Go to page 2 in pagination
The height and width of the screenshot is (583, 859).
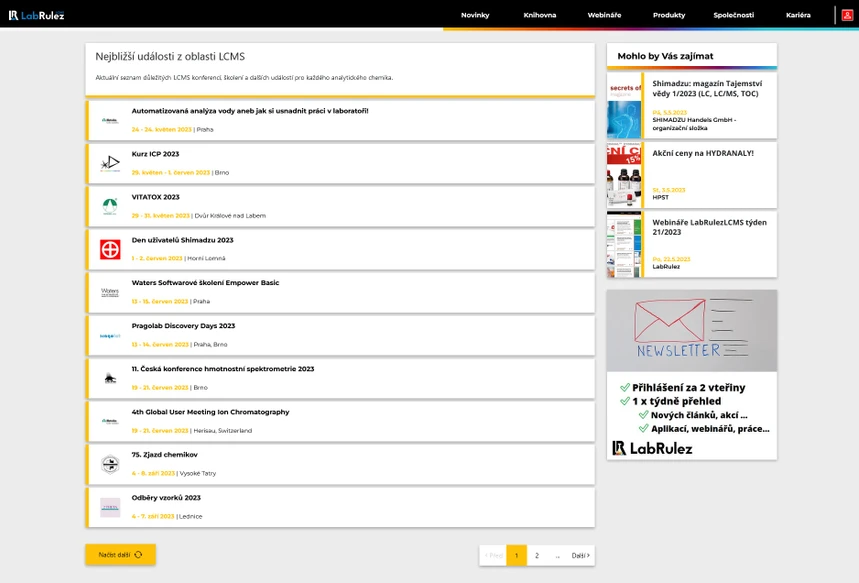[537, 555]
